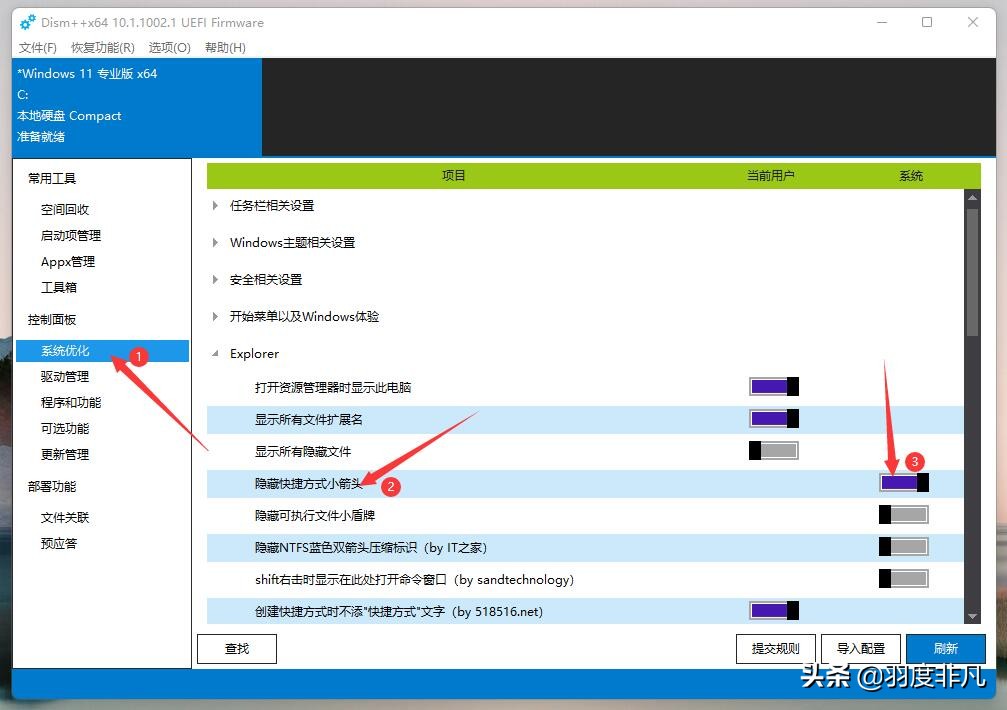Enable 显示所有隐藏文件
The image size is (1007, 710).
coord(772,450)
